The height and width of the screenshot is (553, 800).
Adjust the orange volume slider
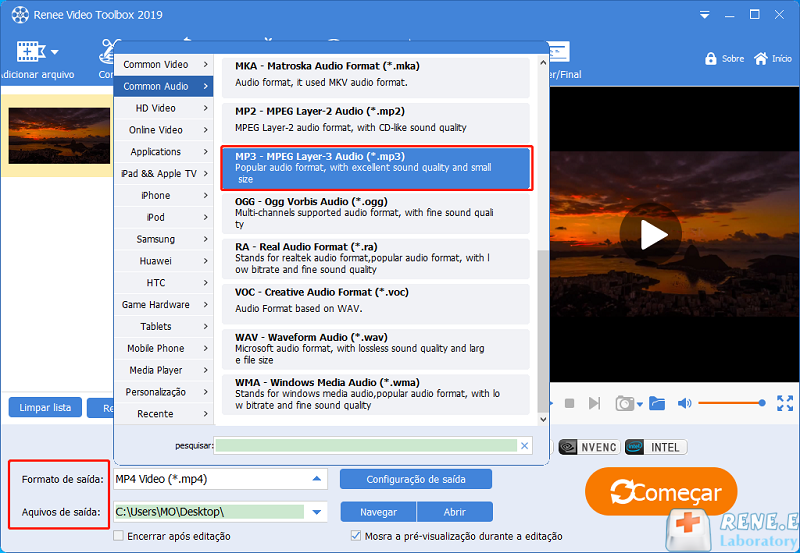pos(732,403)
